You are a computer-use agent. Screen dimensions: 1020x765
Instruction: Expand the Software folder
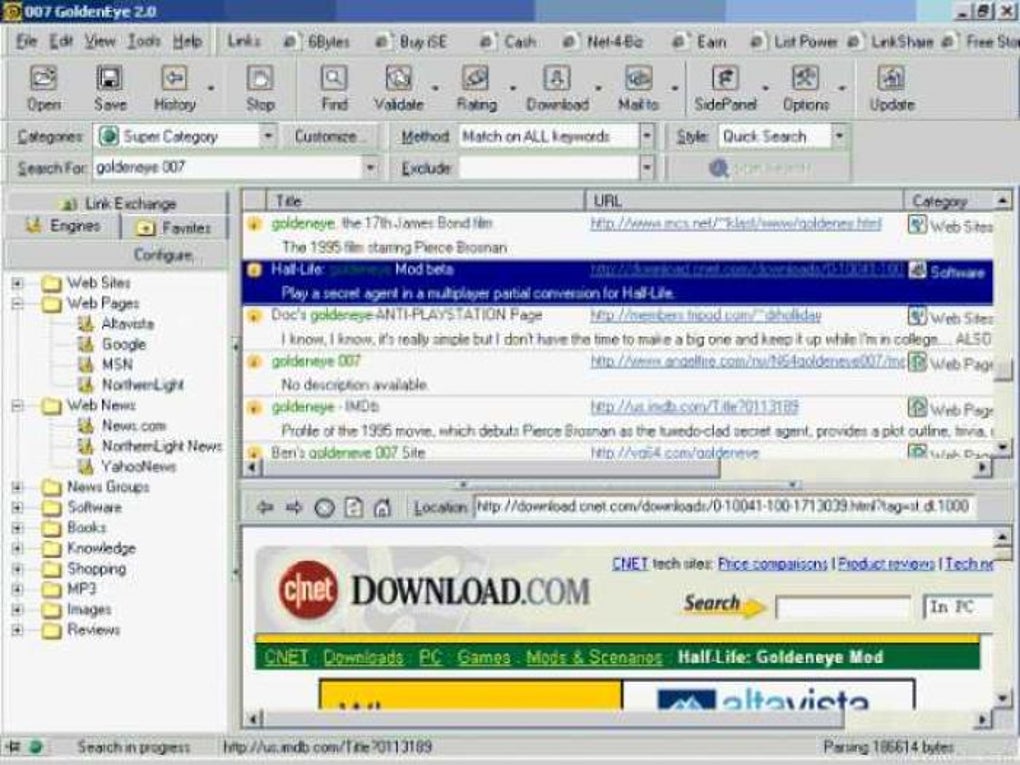point(18,507)
